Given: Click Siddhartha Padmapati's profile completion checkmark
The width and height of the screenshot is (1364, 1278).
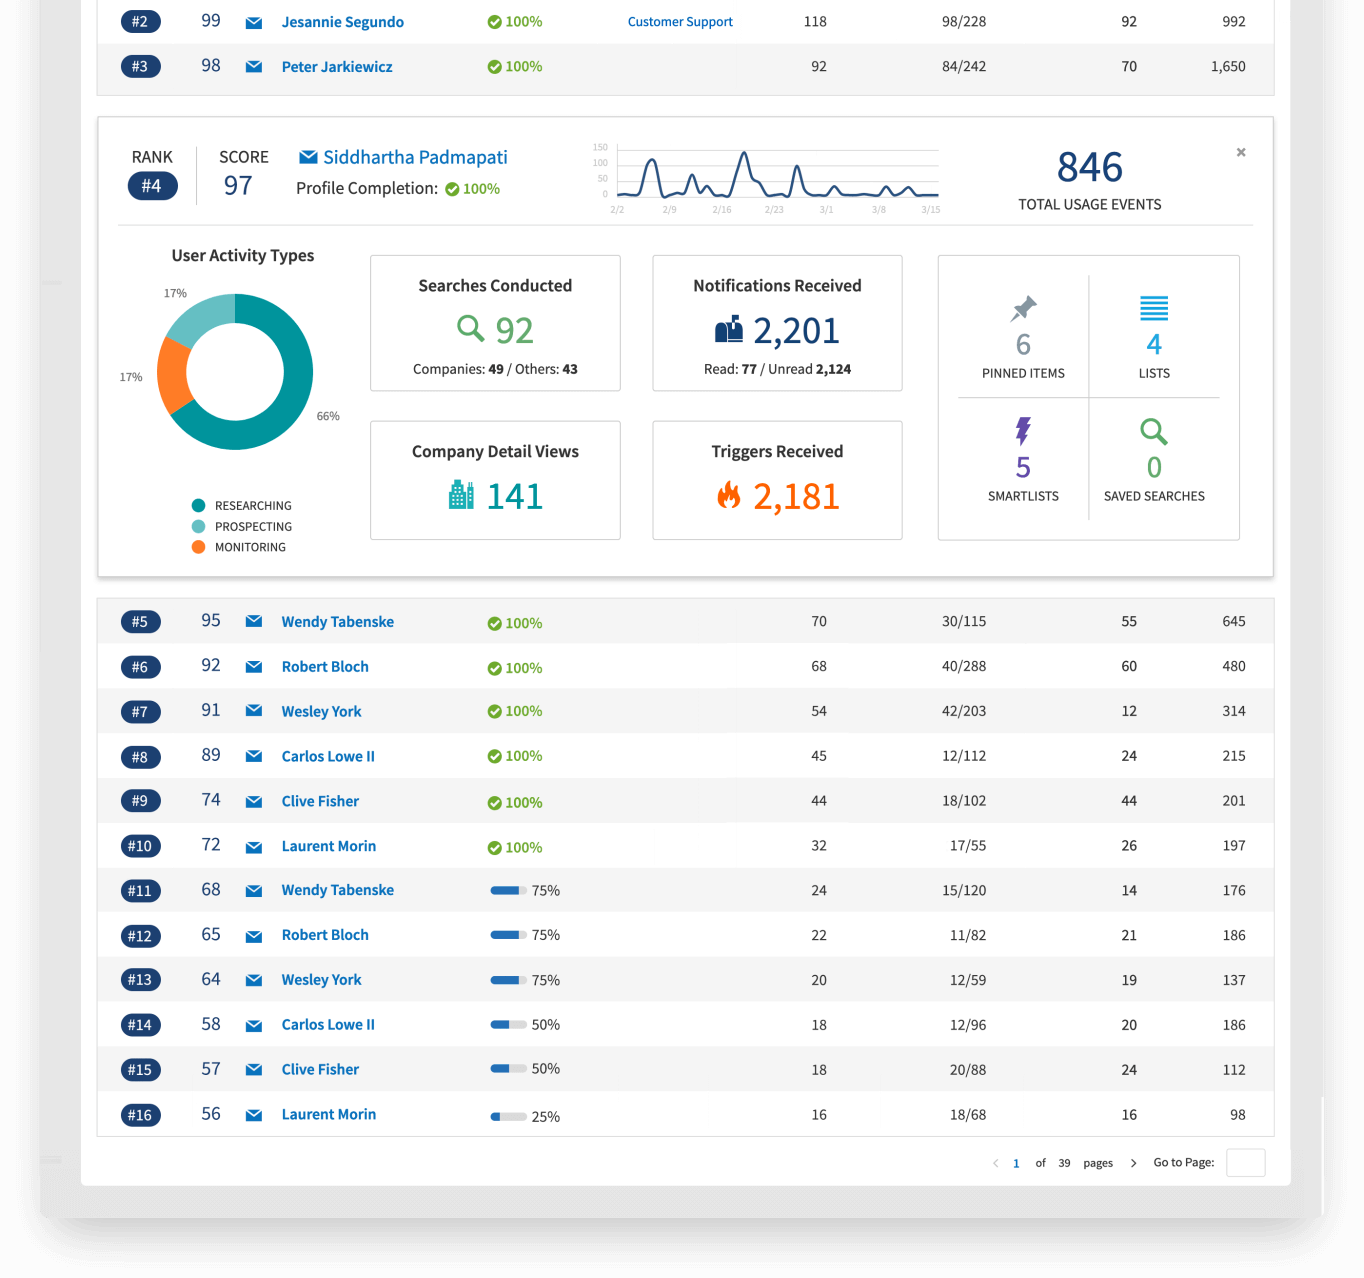Looking at the screenshot, I should point(452,188).
